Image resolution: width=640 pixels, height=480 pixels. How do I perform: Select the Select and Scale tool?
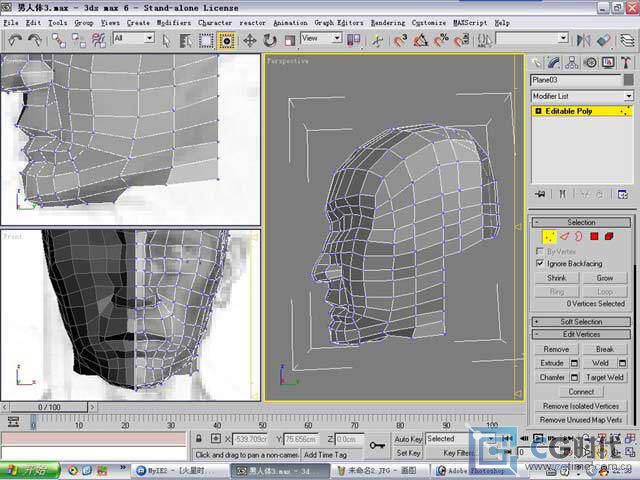click(290, 41)
